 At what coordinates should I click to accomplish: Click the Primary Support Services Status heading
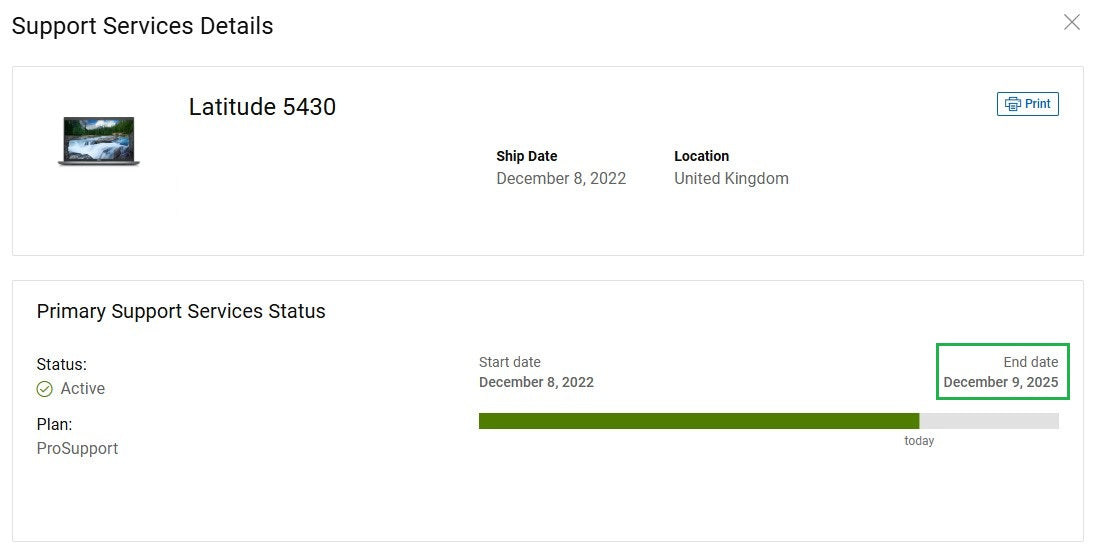181,311
